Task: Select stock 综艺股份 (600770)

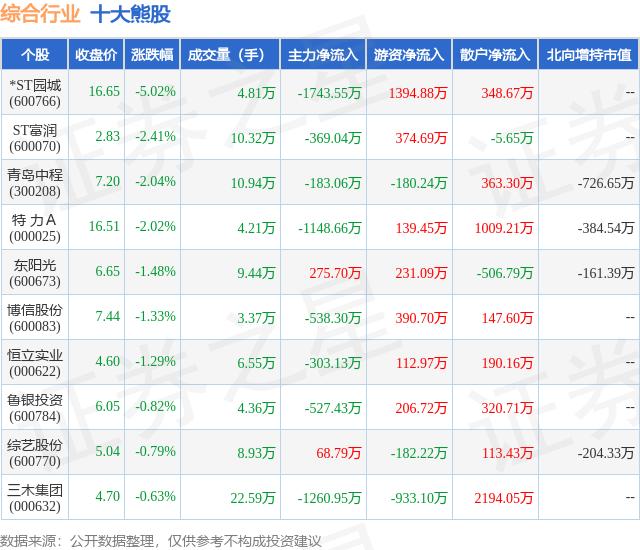Action: (35, 453)
